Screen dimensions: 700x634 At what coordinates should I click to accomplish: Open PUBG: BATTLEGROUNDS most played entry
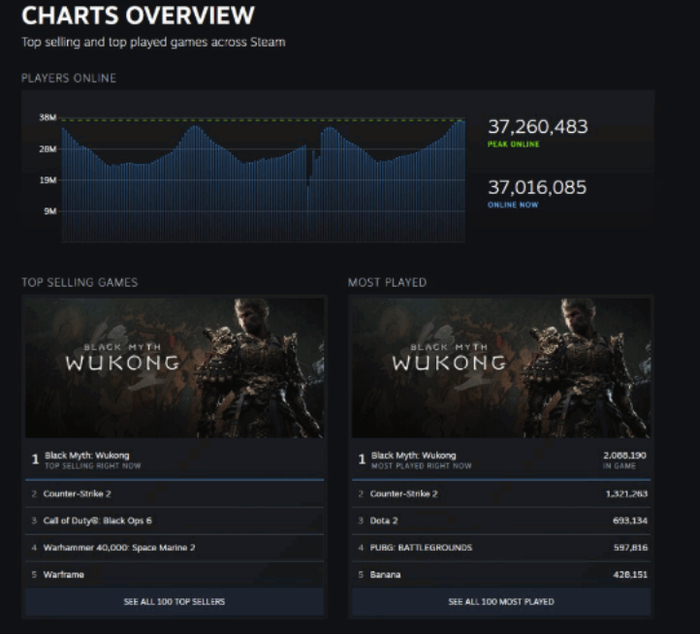pos(501,547)
